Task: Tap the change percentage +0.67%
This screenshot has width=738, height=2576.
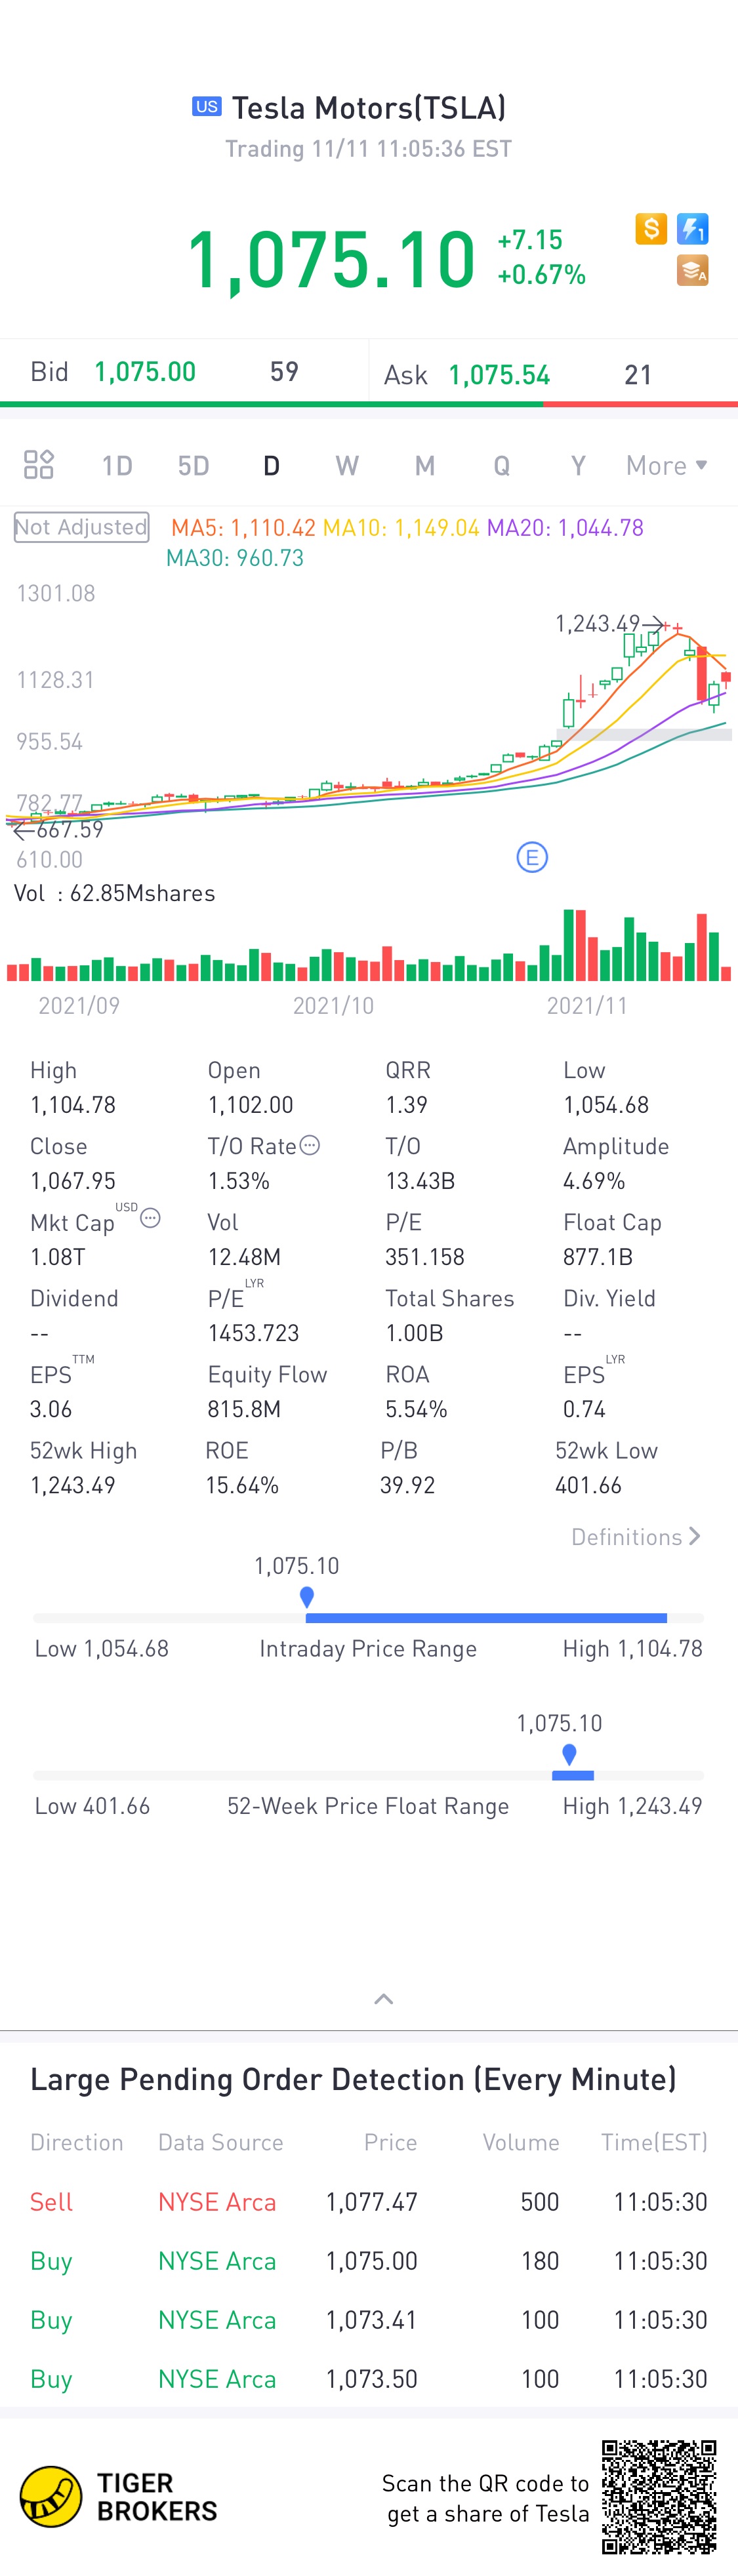Action: click(542, 275)
